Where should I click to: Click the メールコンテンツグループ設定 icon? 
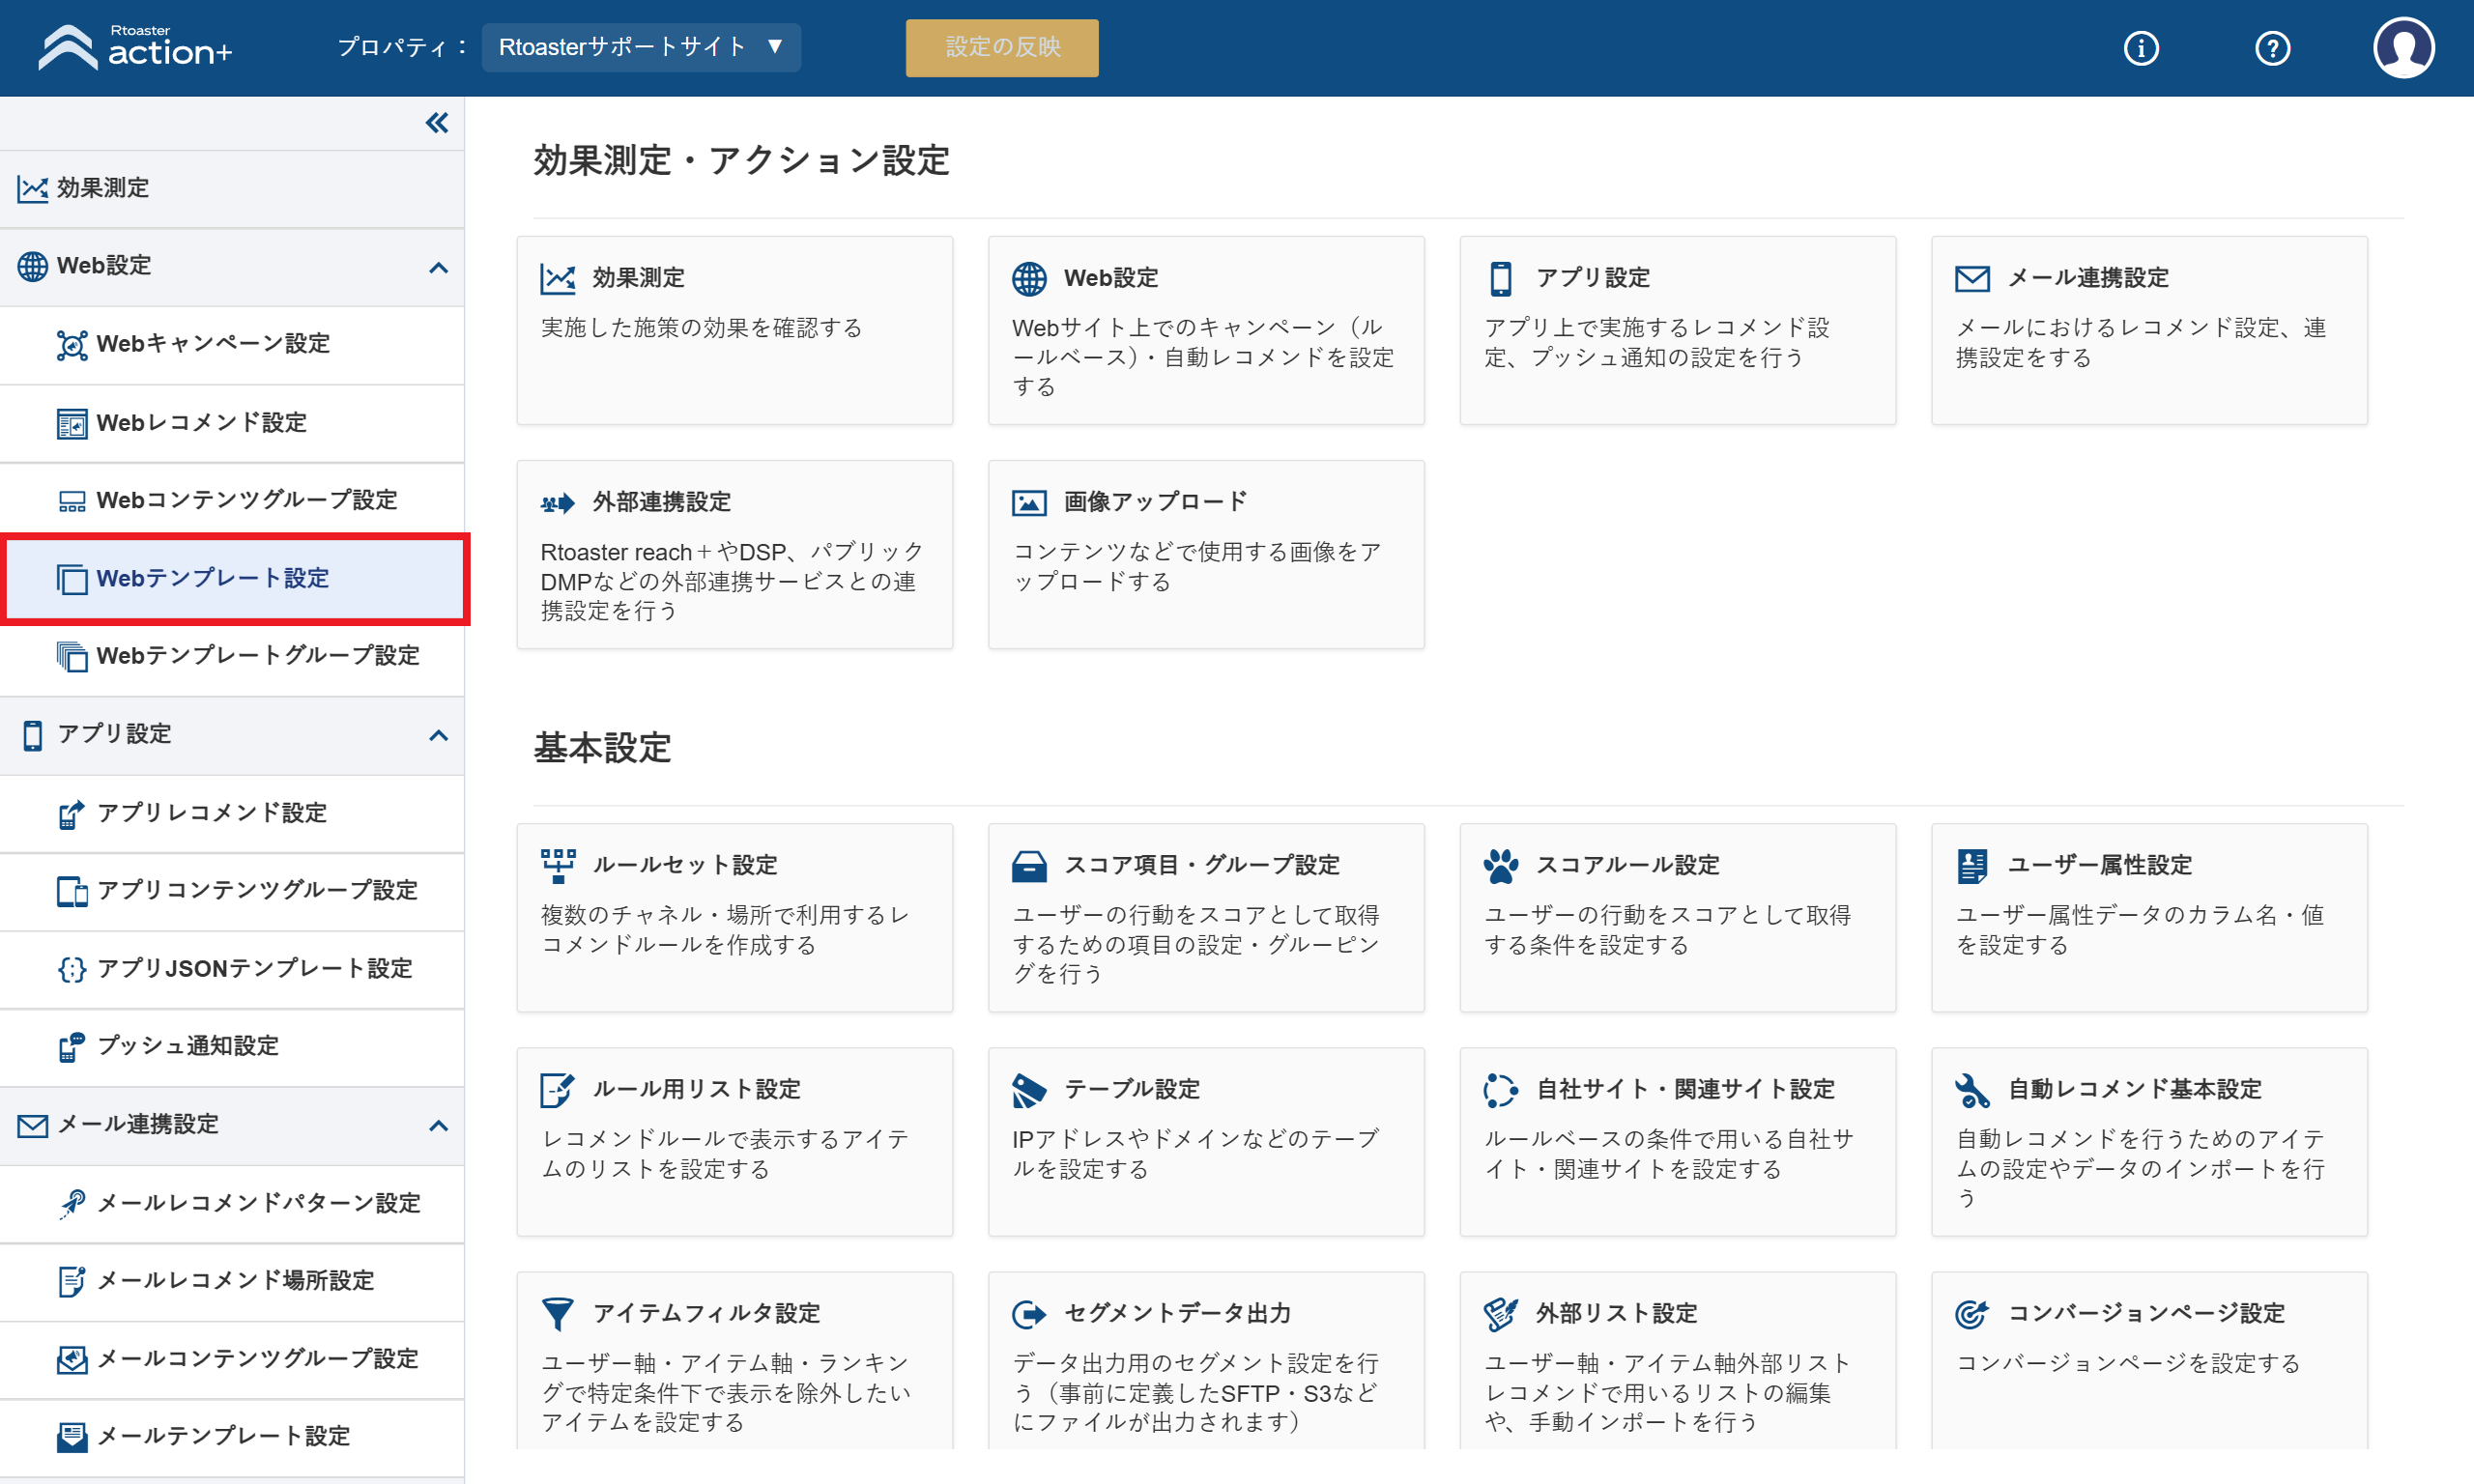click(x=72, y=1360)
